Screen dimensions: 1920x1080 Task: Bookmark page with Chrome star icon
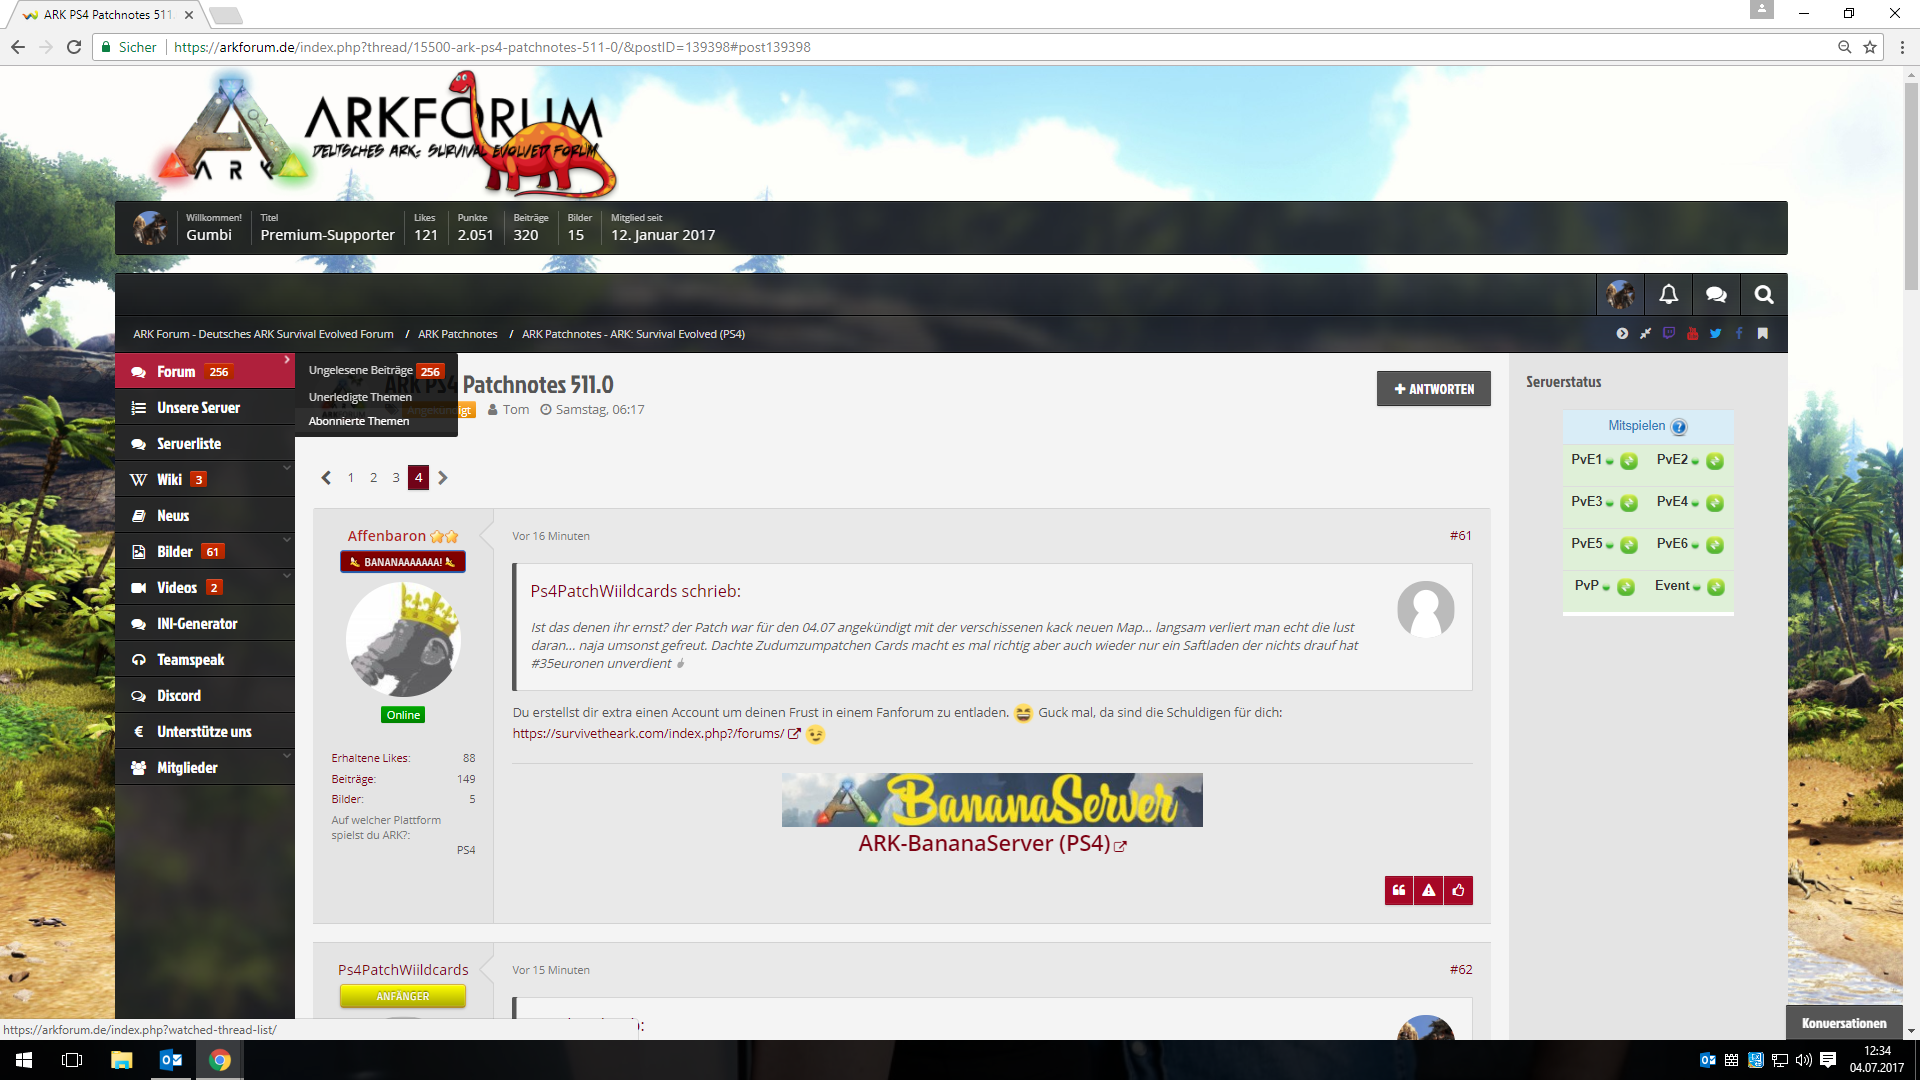[1869, 47]
